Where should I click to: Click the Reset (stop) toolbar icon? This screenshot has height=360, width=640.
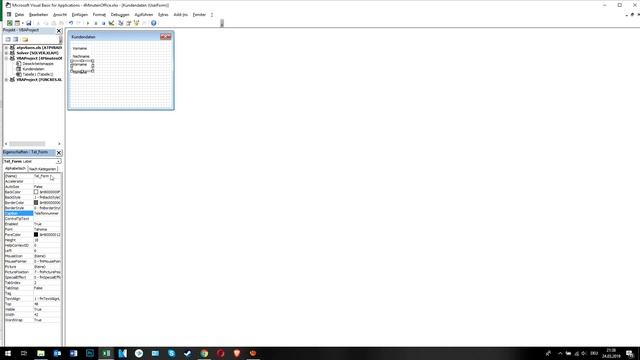pyautogui.click(x=103, y=23)
